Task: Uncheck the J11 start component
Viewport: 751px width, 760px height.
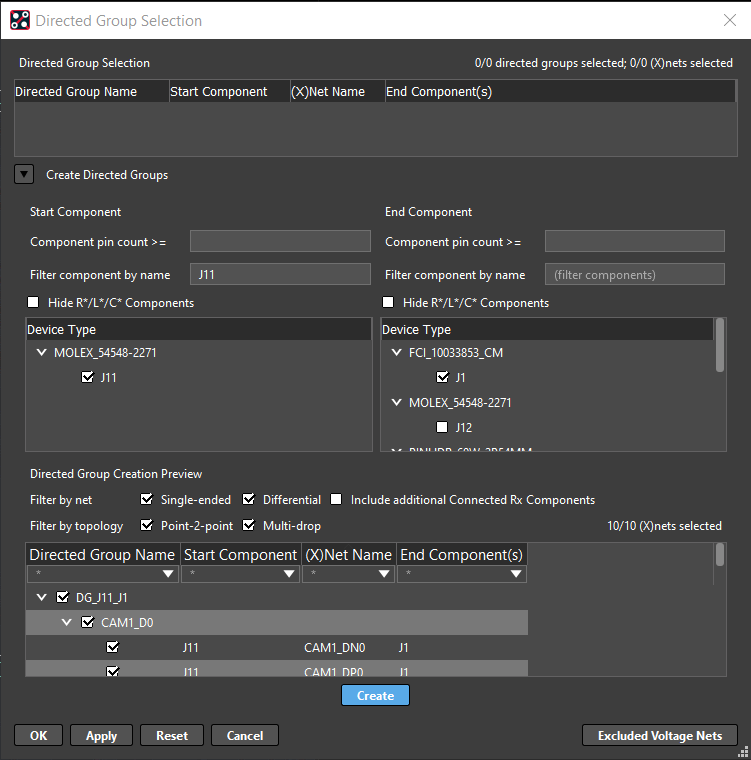Action: [88, 377]
